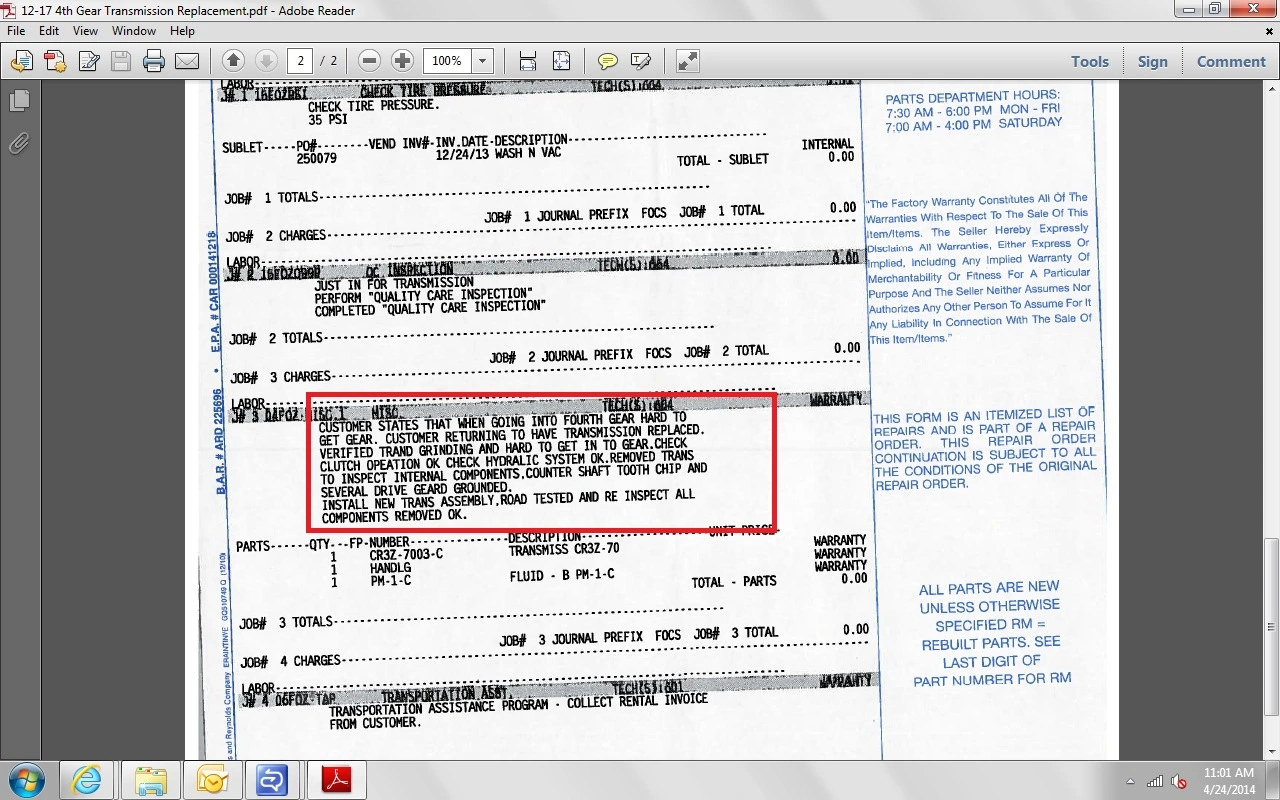Fit page to window width icon

point(528,61)
